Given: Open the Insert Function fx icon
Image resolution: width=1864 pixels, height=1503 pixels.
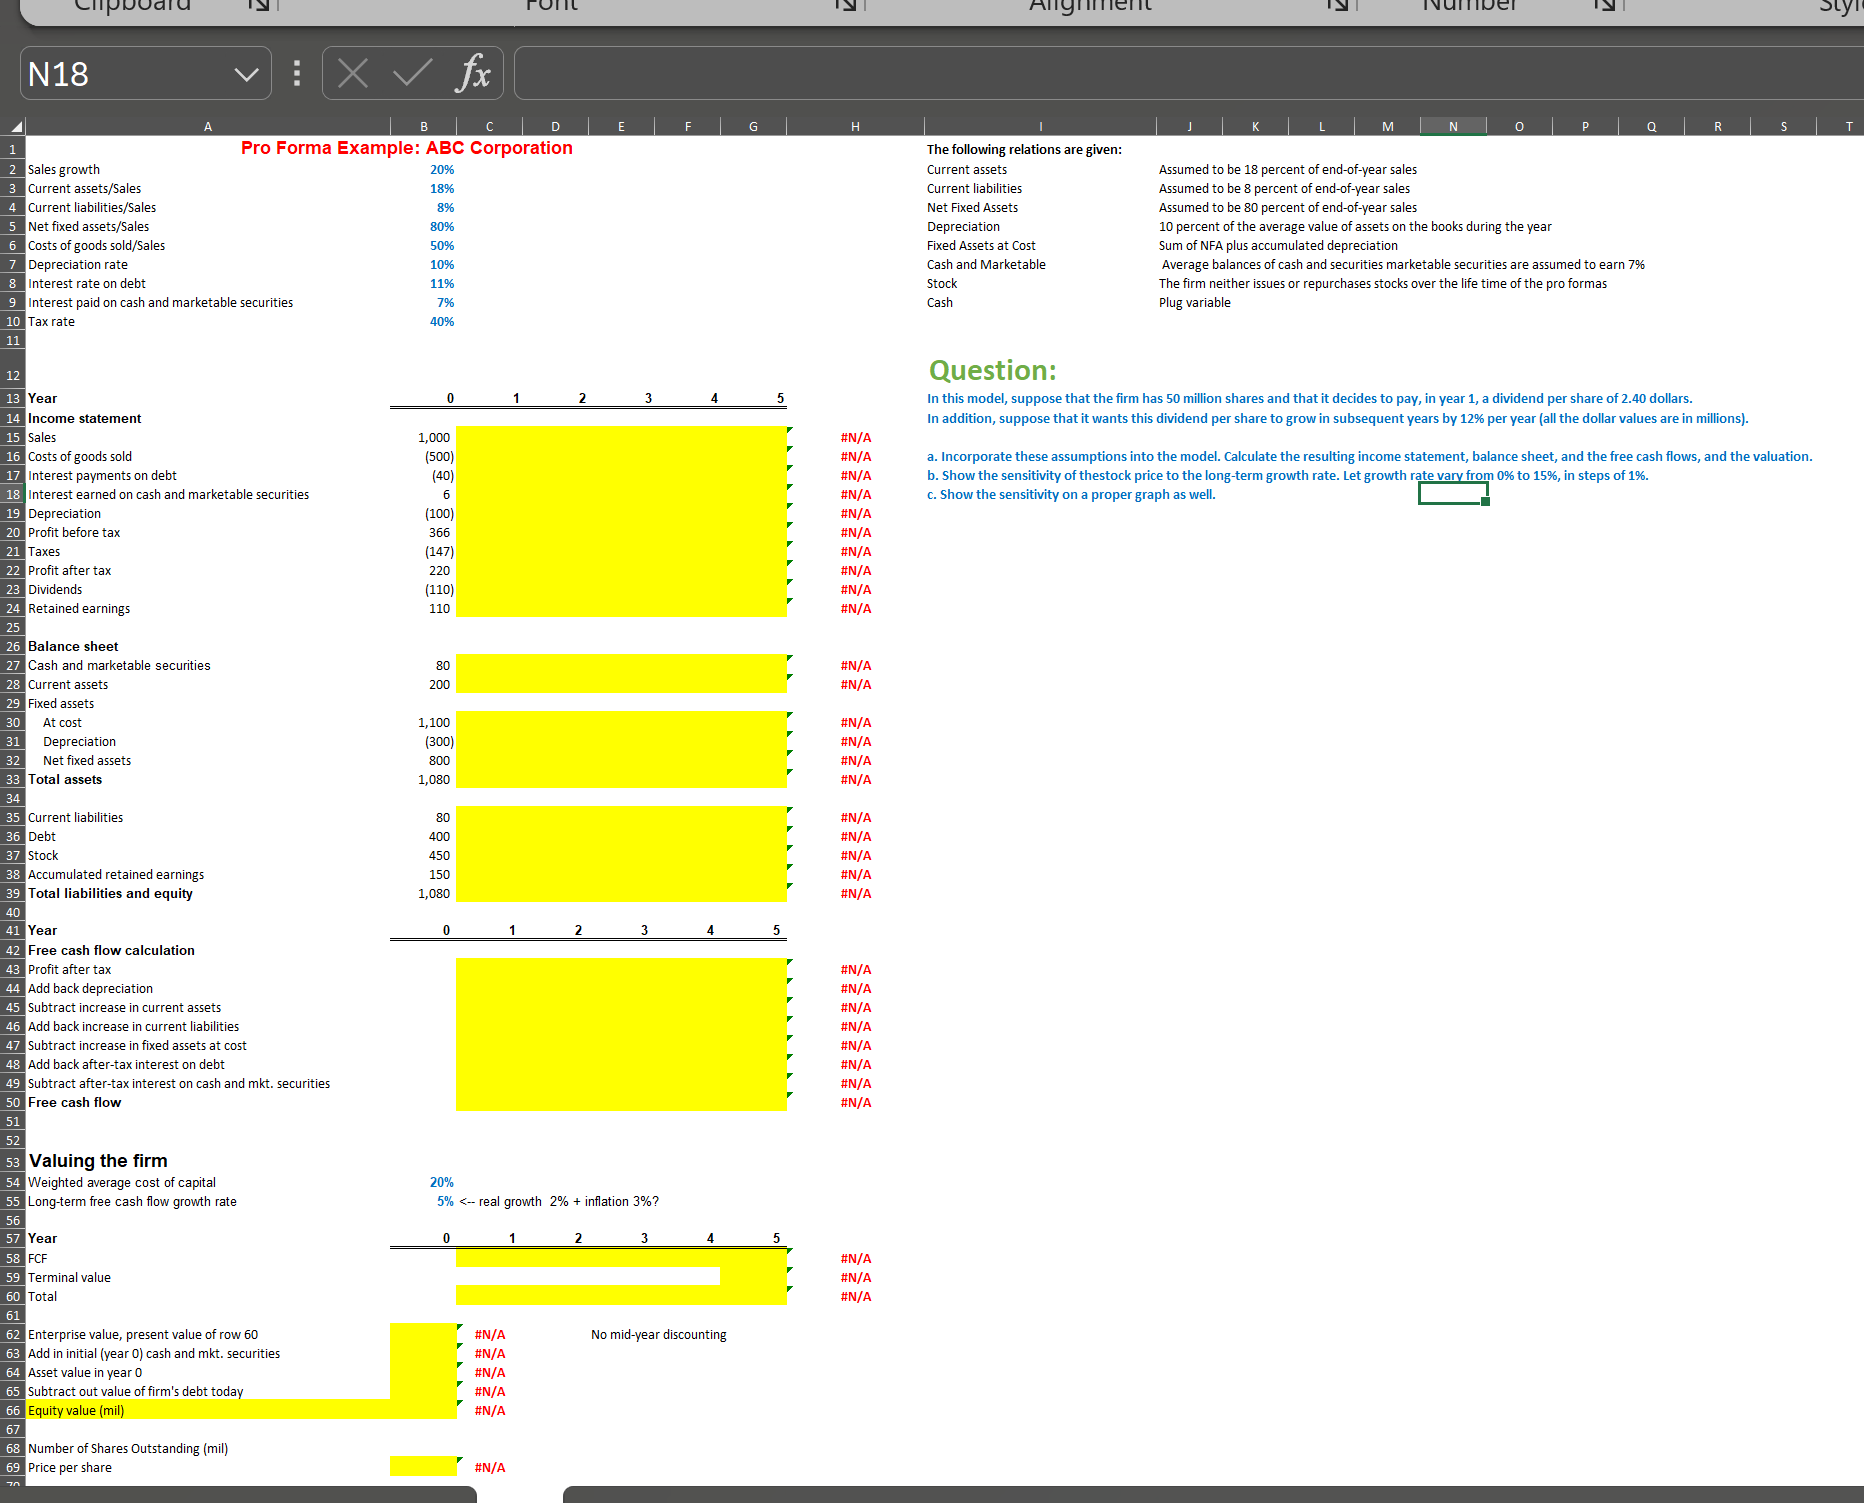Looking at the screenshot, I should point(474,73).
